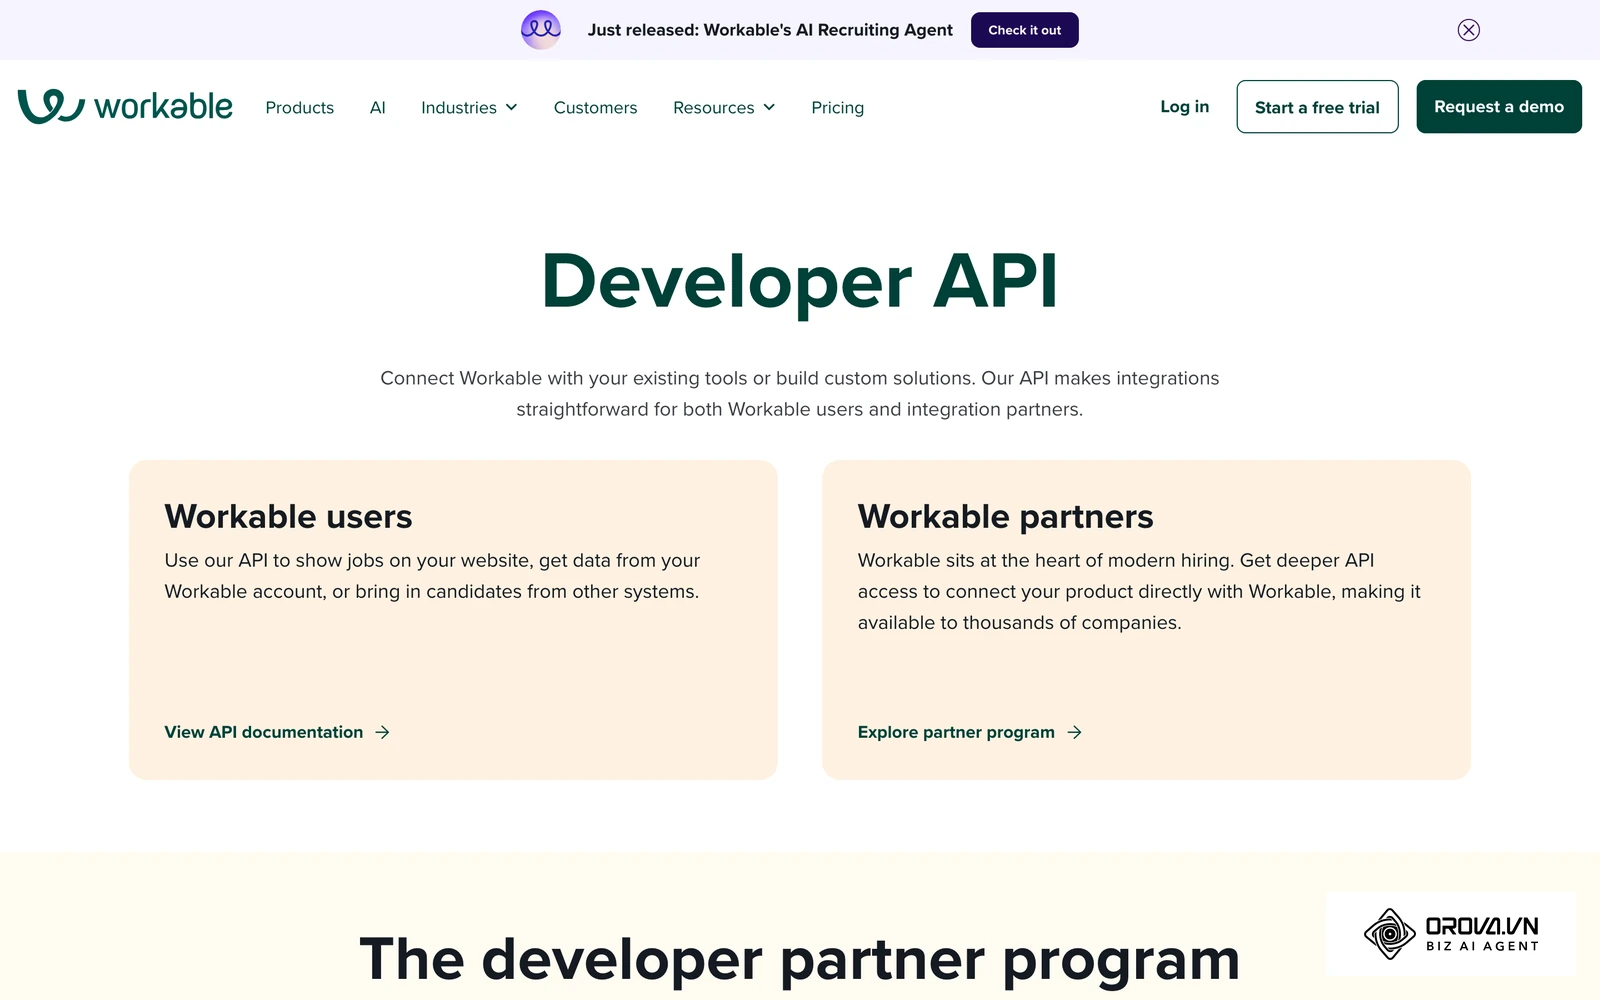Screen dimensions: 1600x1000
Task: Click the Developer API page title
Action: click(800, 282)
